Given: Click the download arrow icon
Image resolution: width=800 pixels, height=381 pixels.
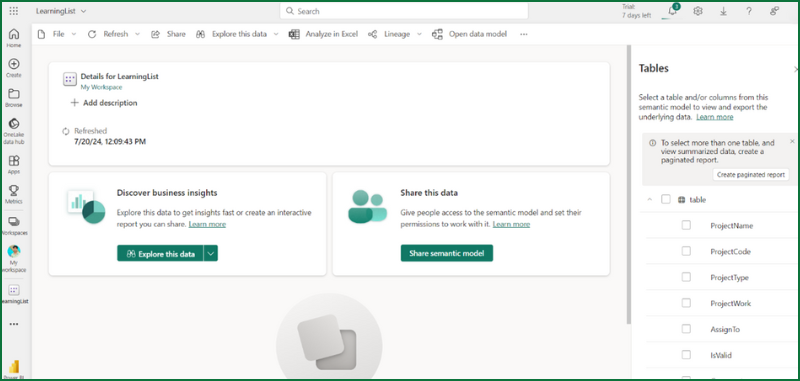Looking at the screenshot, I should [x=723, y=11].
